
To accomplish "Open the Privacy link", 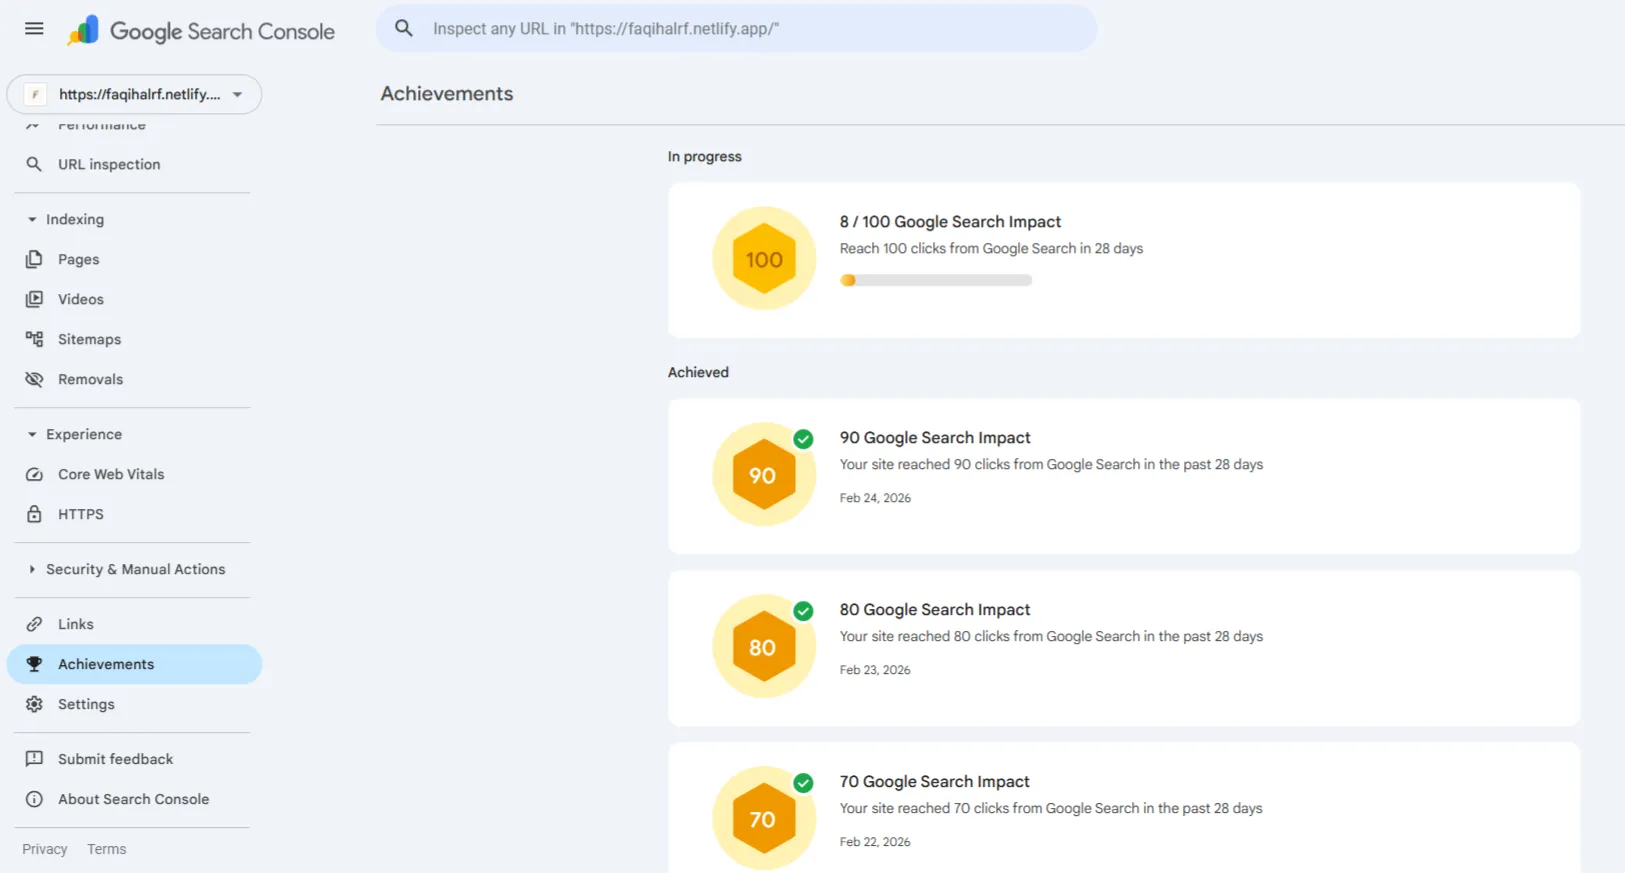I will [x=45, y=849].
